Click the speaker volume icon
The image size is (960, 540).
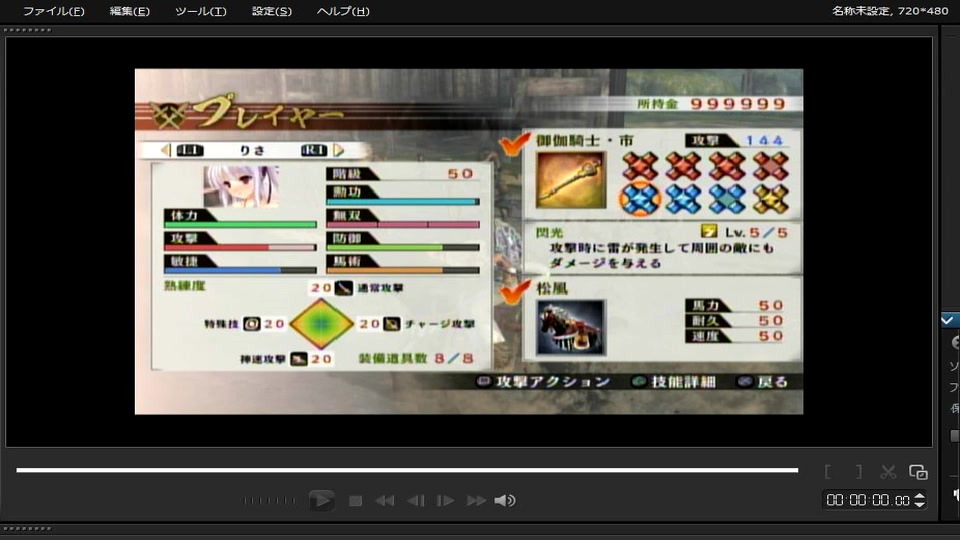[x=504, y=501]
